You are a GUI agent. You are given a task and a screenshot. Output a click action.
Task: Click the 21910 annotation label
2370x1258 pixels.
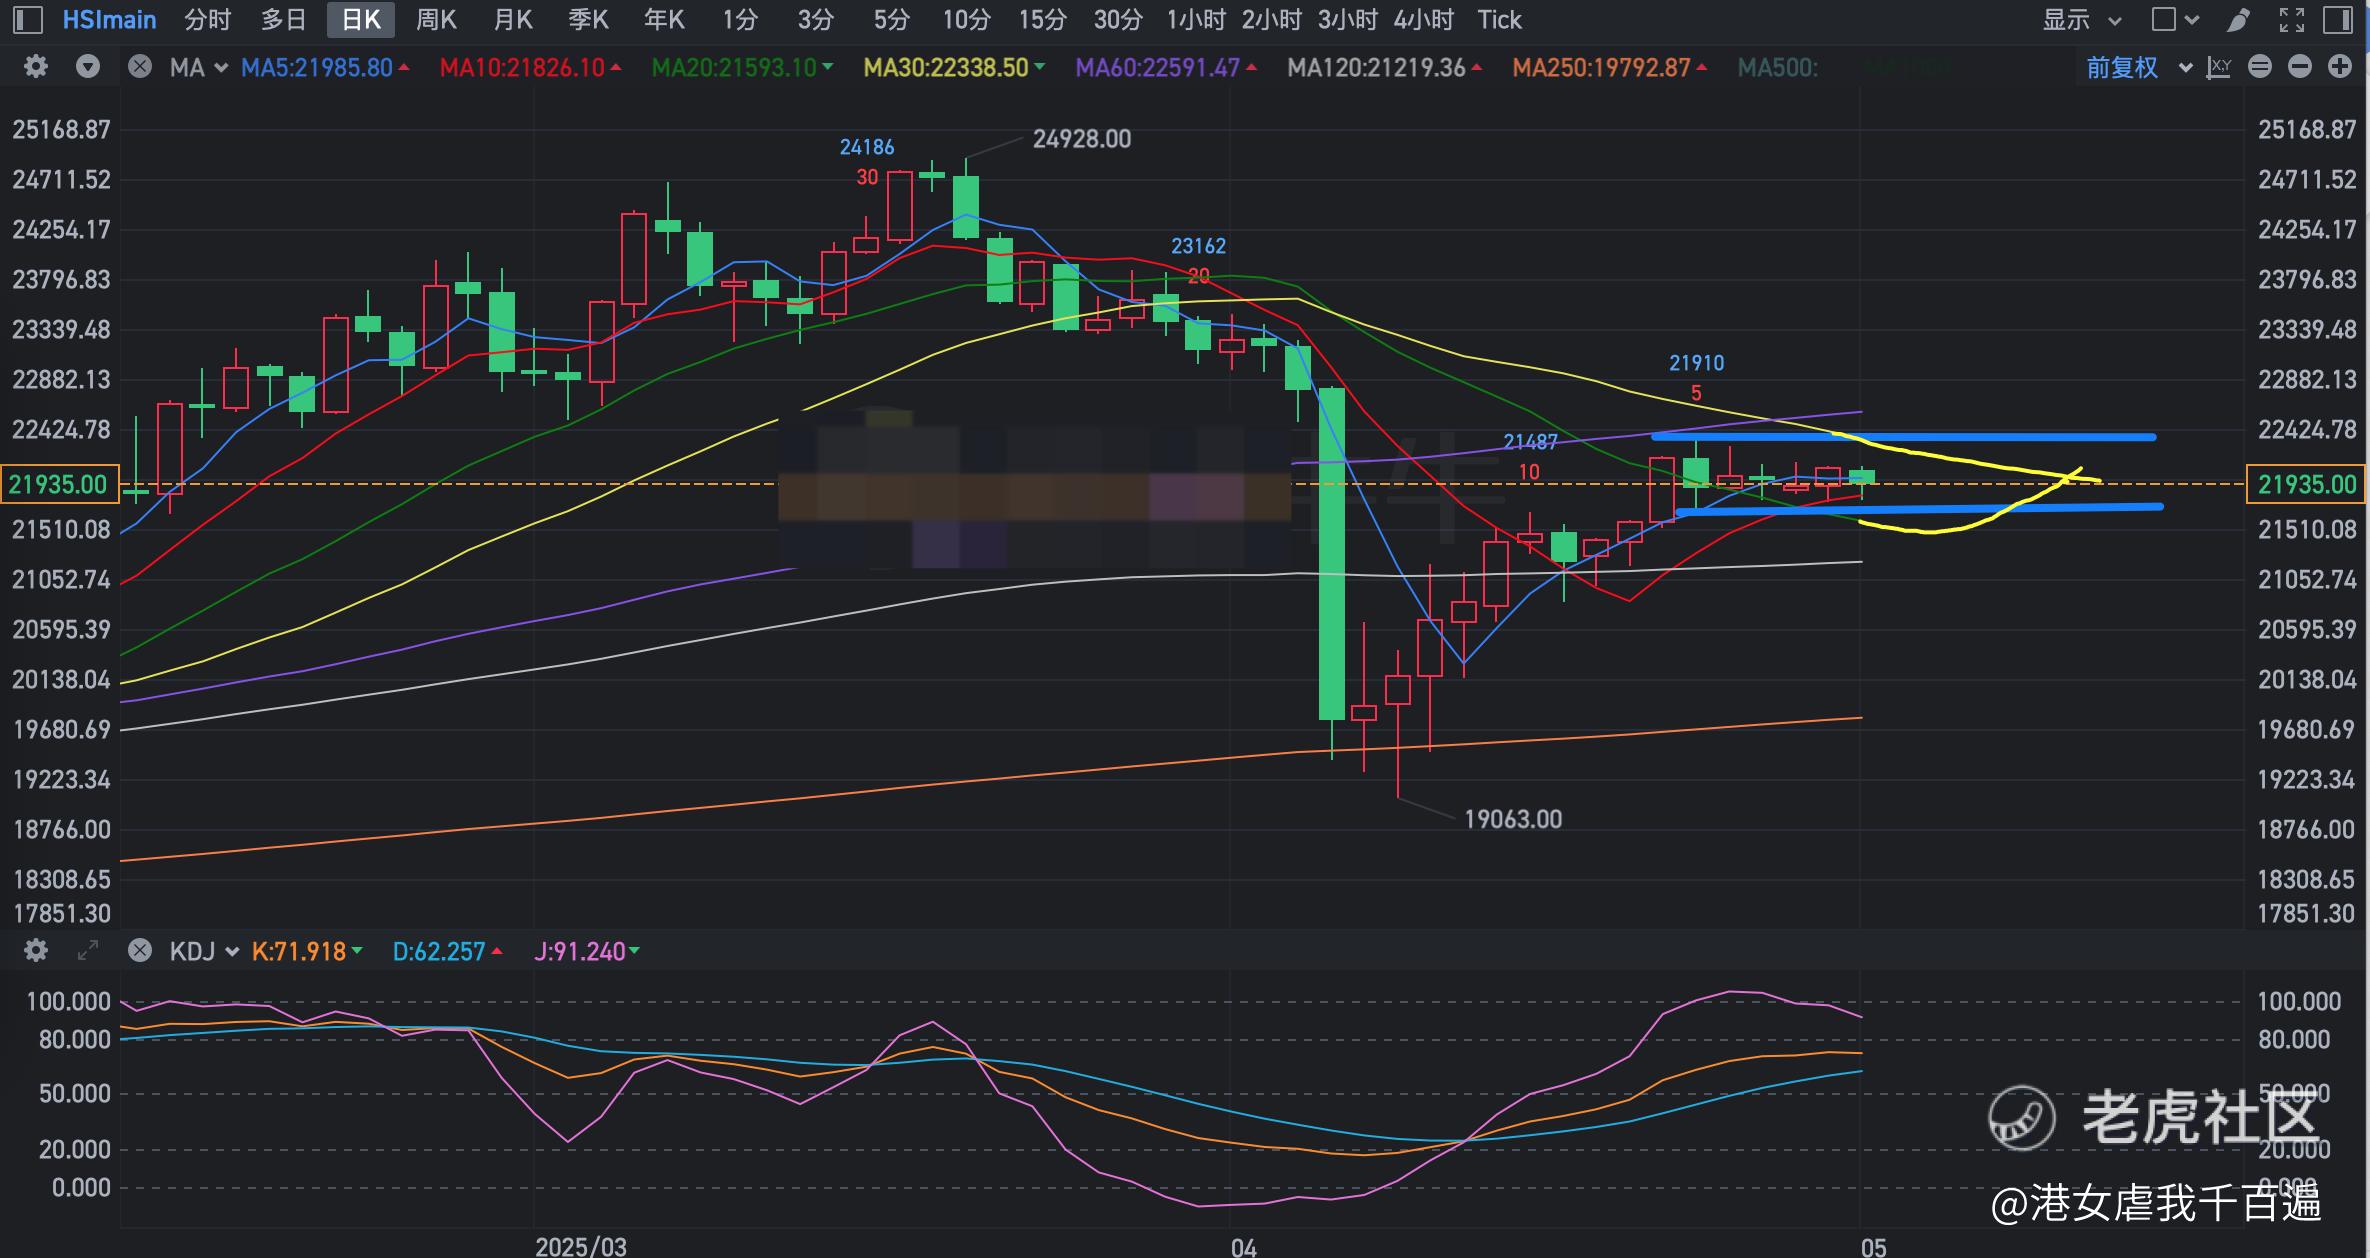[1696, 363]
